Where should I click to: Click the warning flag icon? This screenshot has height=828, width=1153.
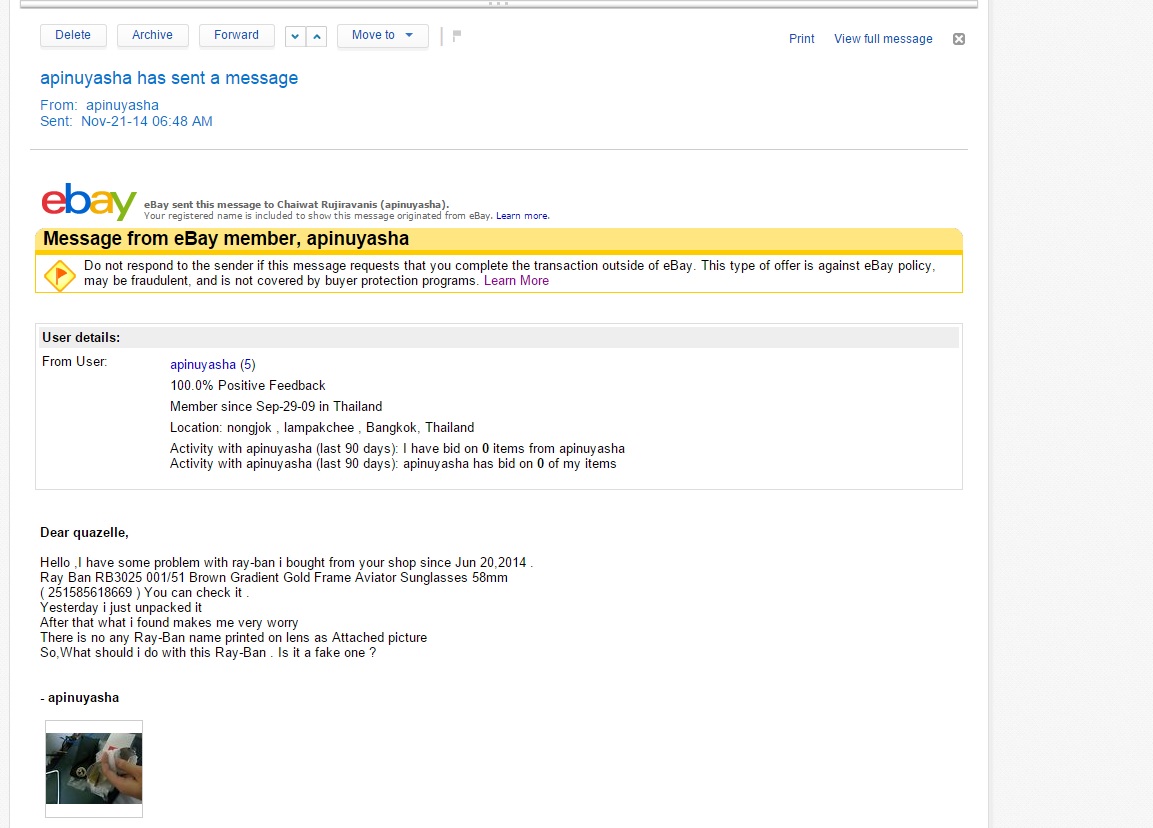[59, 275]
